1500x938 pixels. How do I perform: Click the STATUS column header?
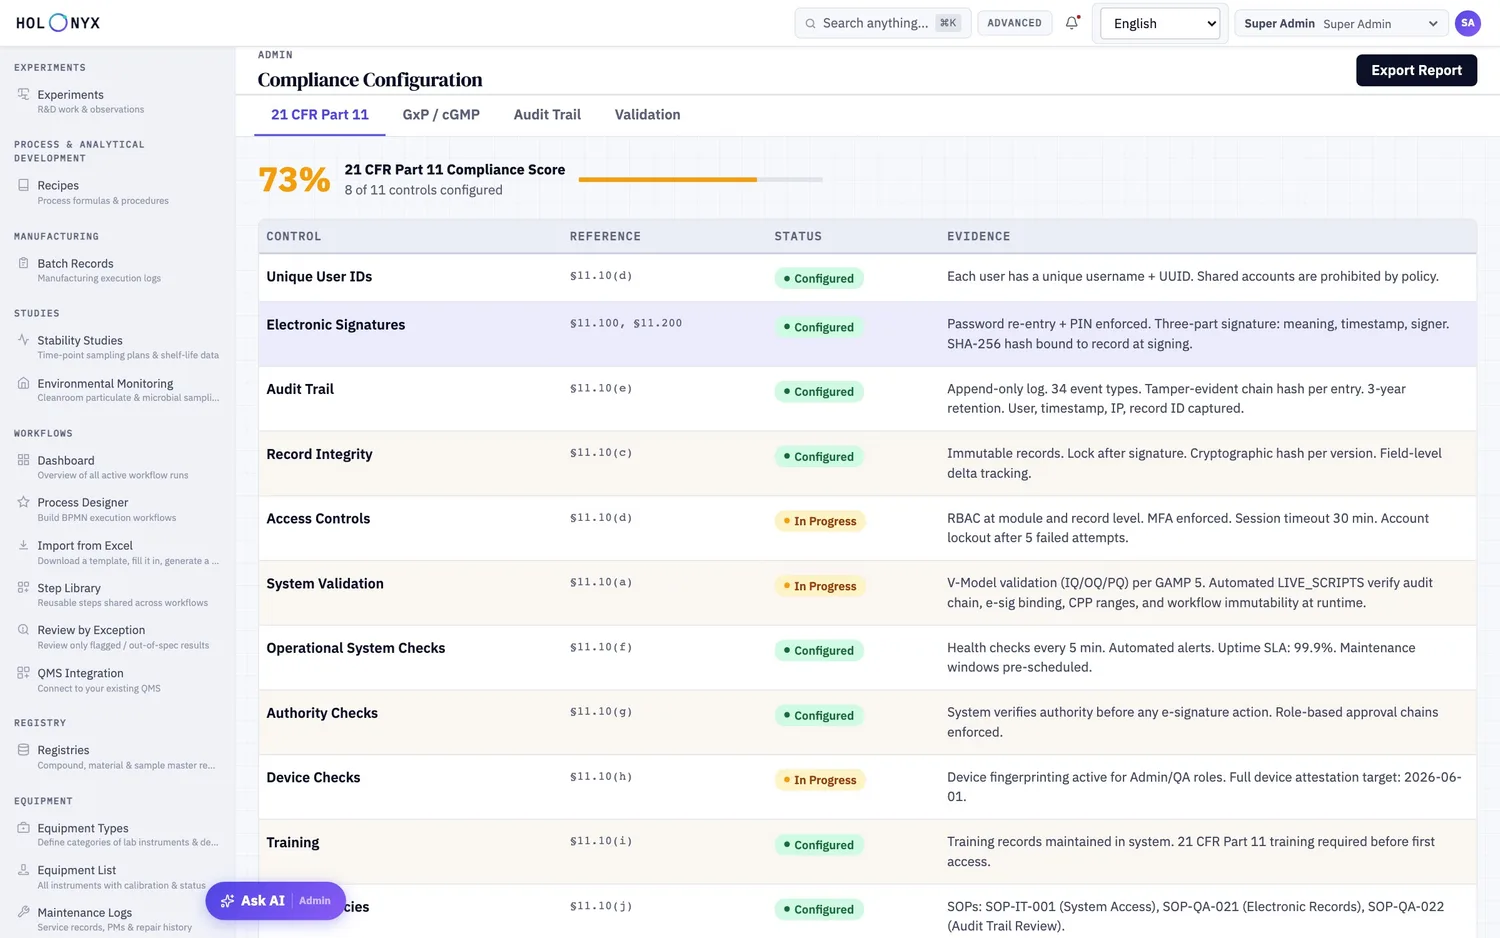point(798,237)
